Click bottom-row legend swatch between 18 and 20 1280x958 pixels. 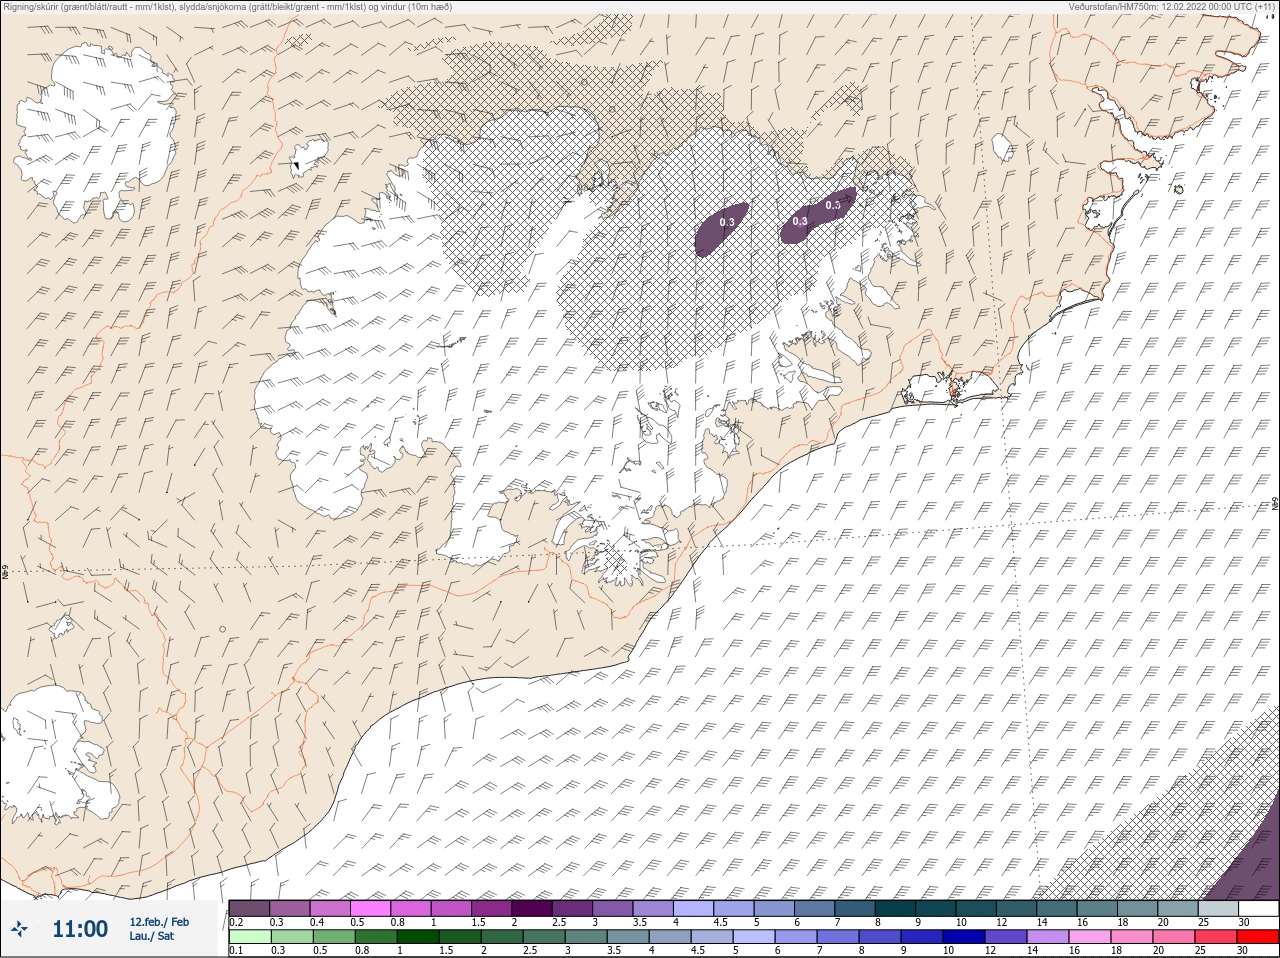pyautogui.click(x=1132, y=937)
